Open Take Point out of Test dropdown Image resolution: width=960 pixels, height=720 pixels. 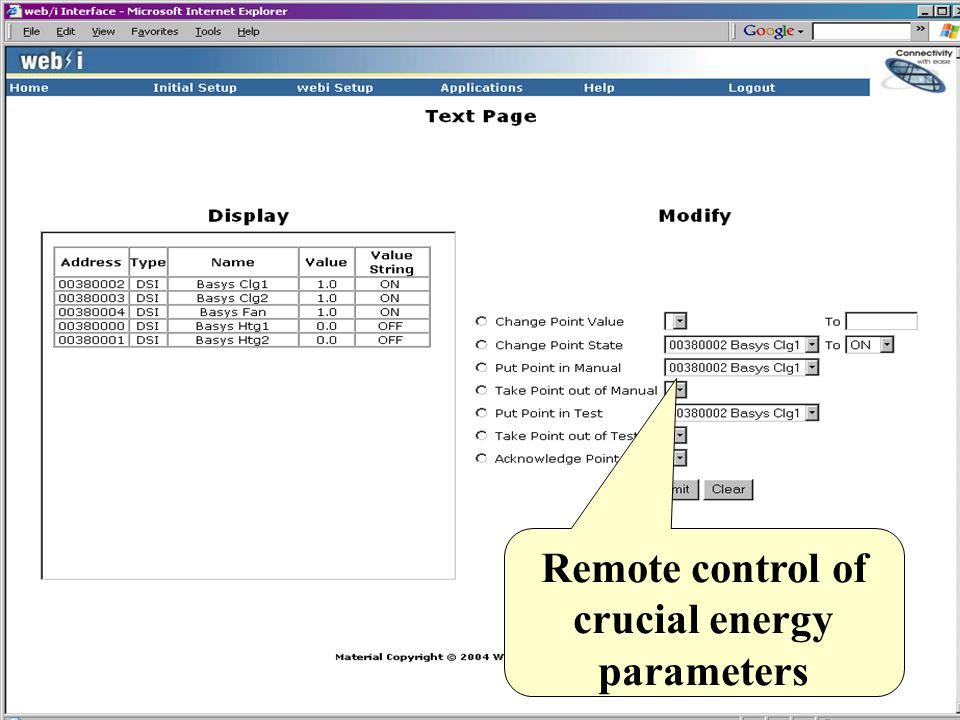click(x=680, y=435)
